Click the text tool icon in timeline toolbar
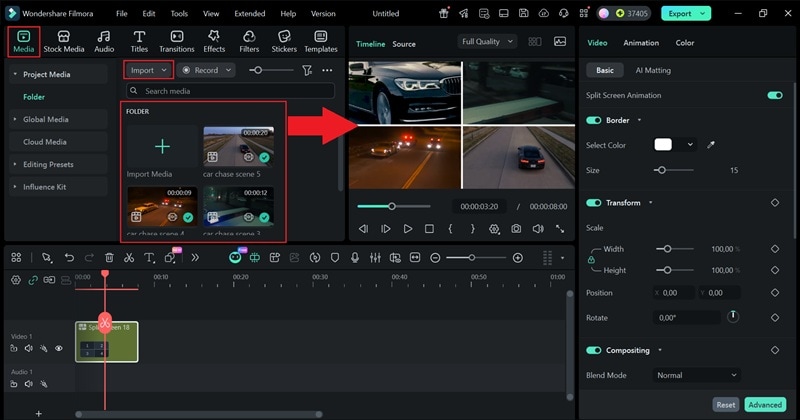Image resolution: width=800 pixels, height=420 pixels. point(148,258)
